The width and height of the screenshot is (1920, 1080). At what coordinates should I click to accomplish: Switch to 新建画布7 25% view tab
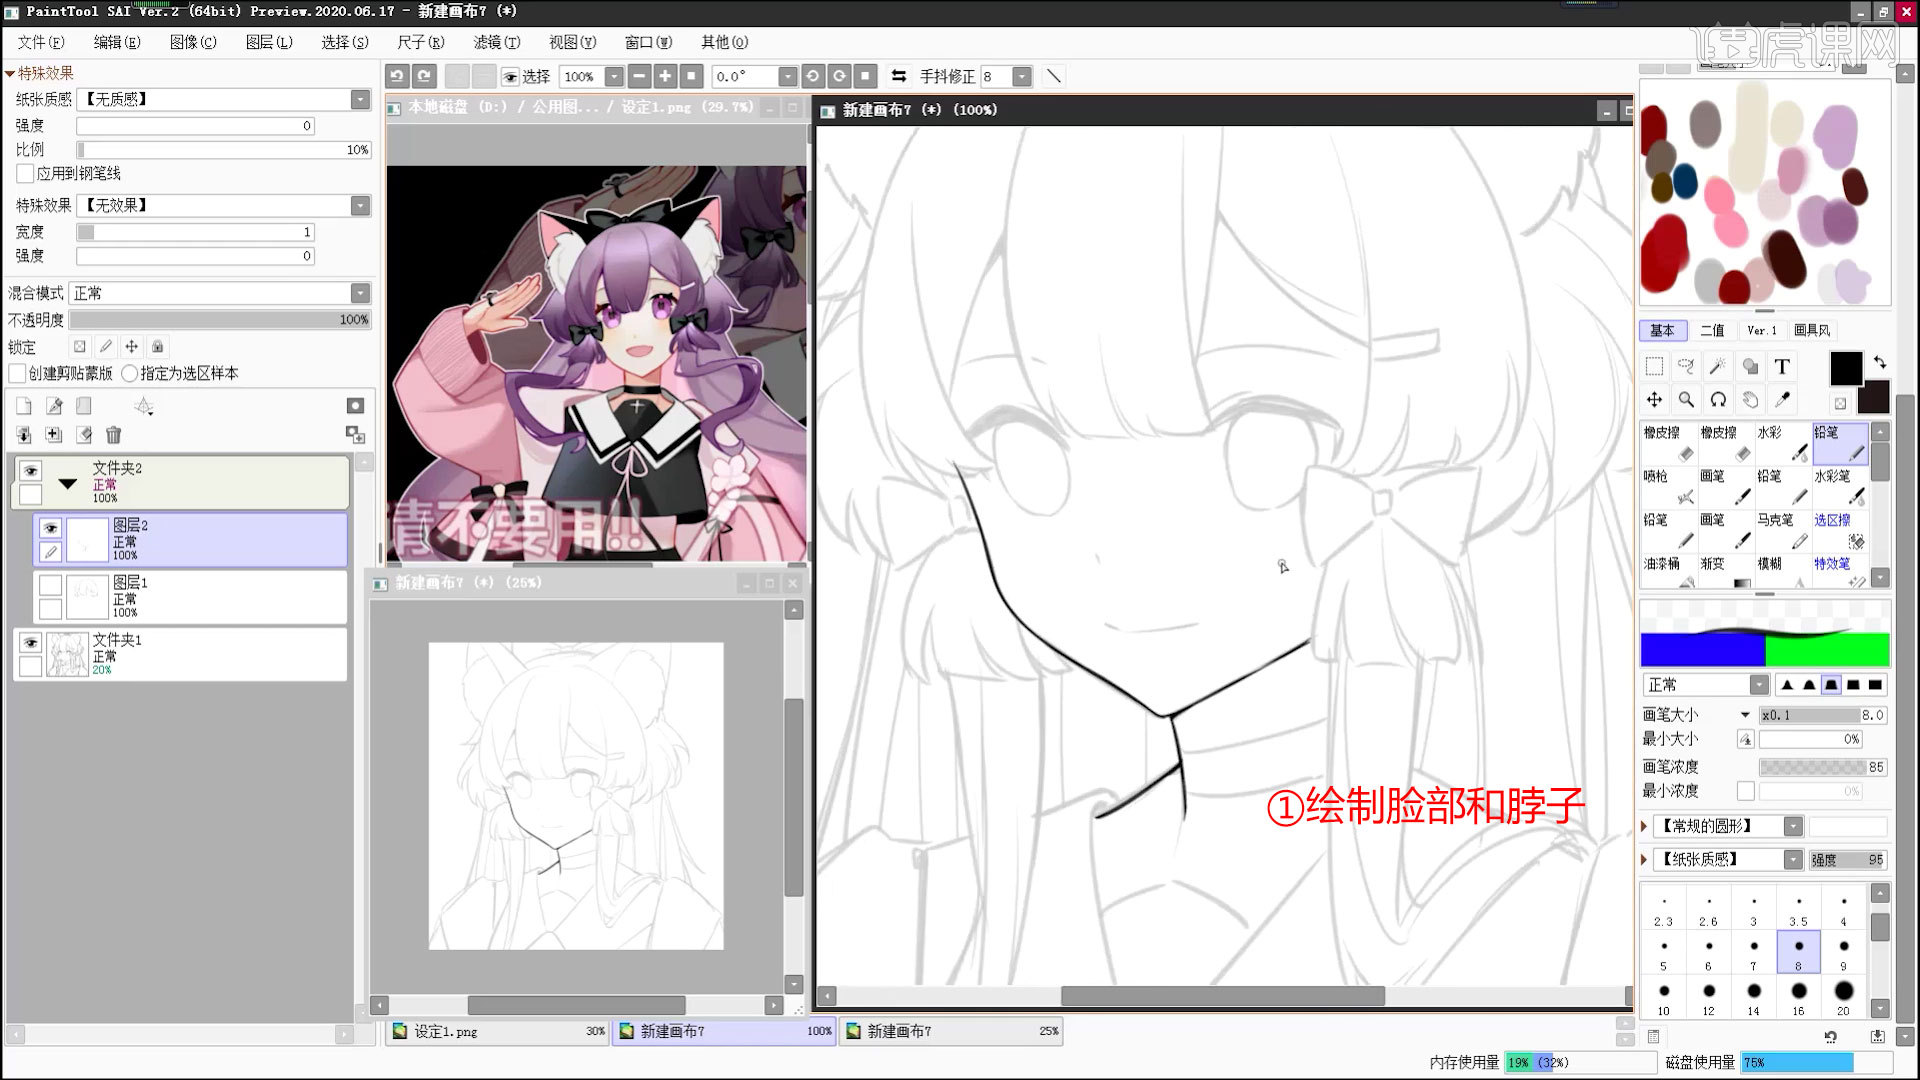(x=952, y=1032)
